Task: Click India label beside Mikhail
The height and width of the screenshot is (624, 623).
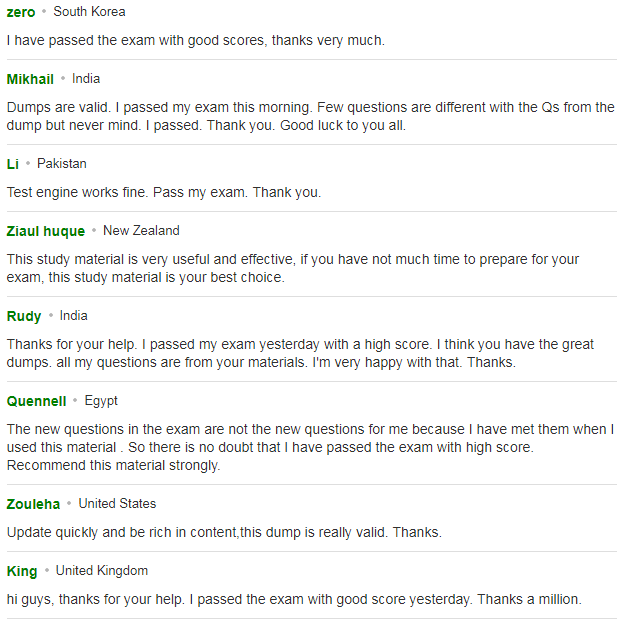Action: coord(86,78)
